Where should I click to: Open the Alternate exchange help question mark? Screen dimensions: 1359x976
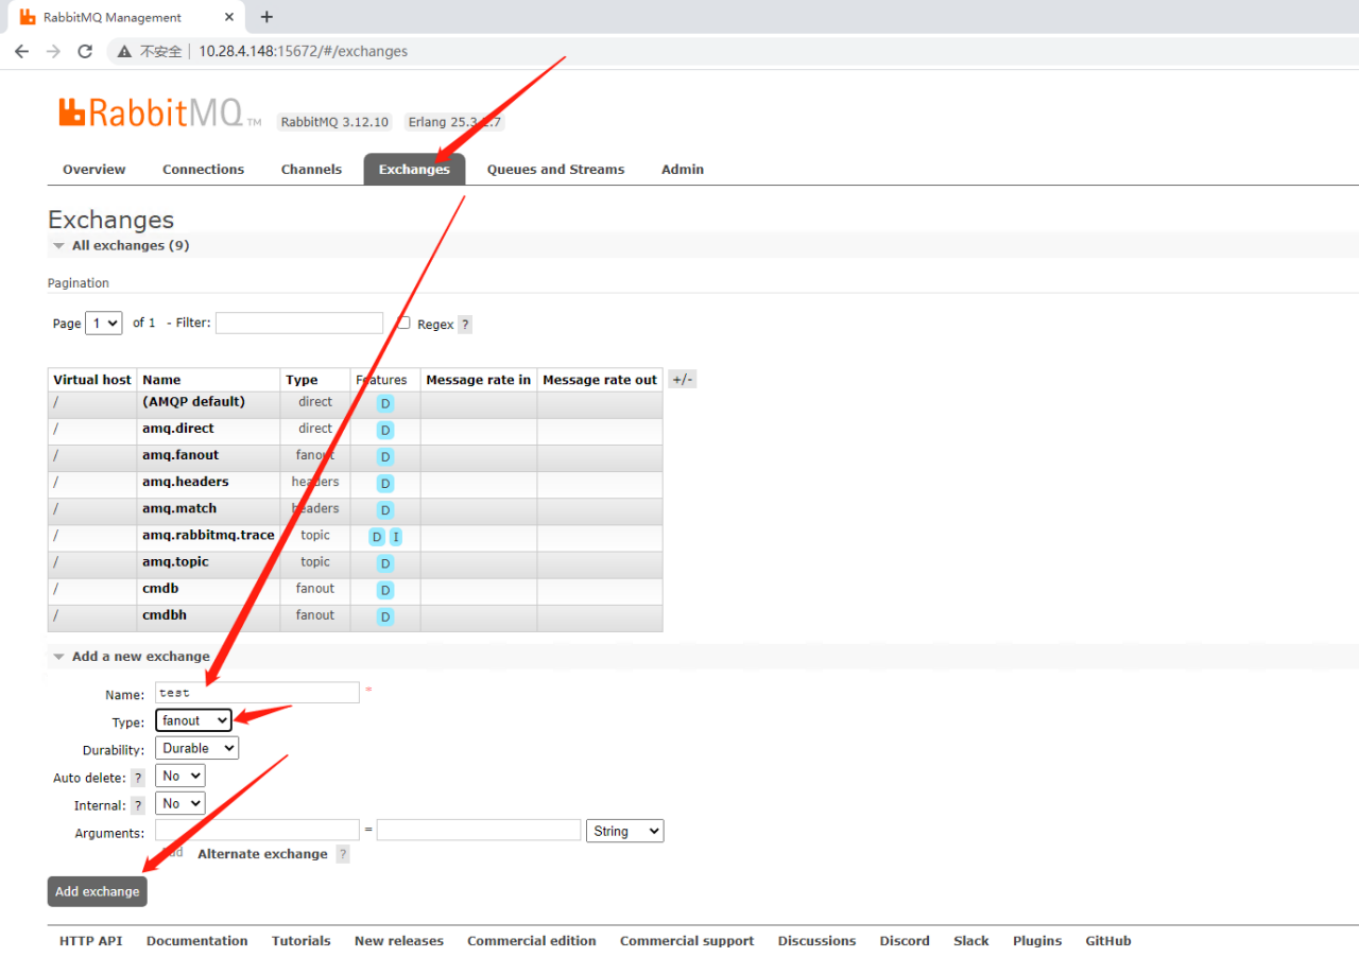[343, 854]
